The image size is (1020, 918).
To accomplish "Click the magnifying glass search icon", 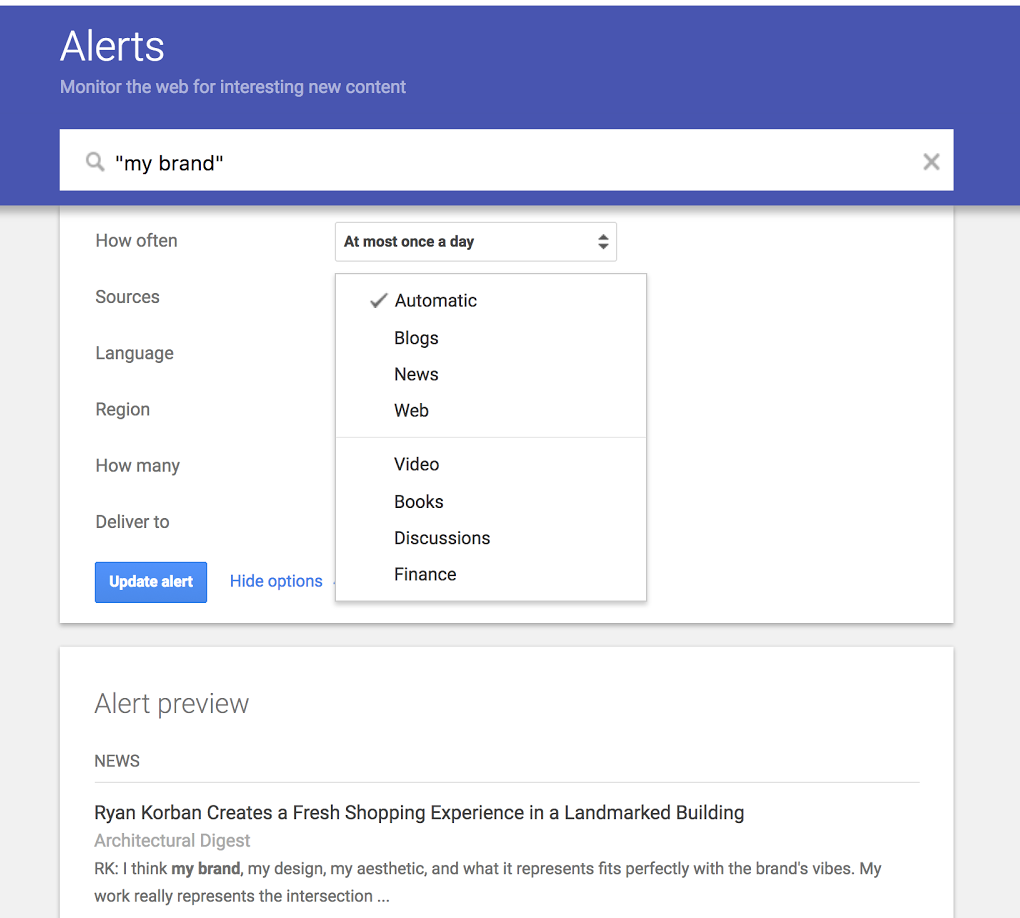I will (x=95, y=162).
